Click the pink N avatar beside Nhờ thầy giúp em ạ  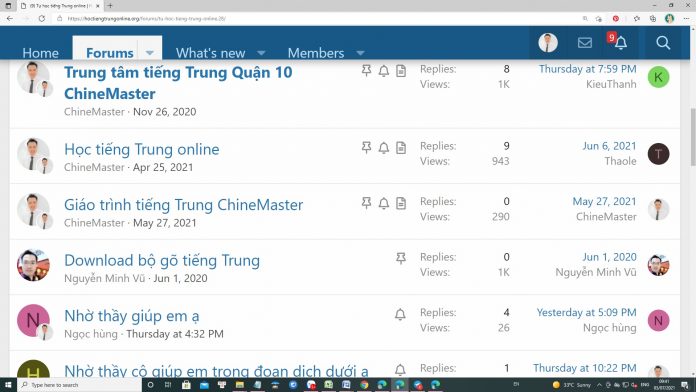point(33,321)
